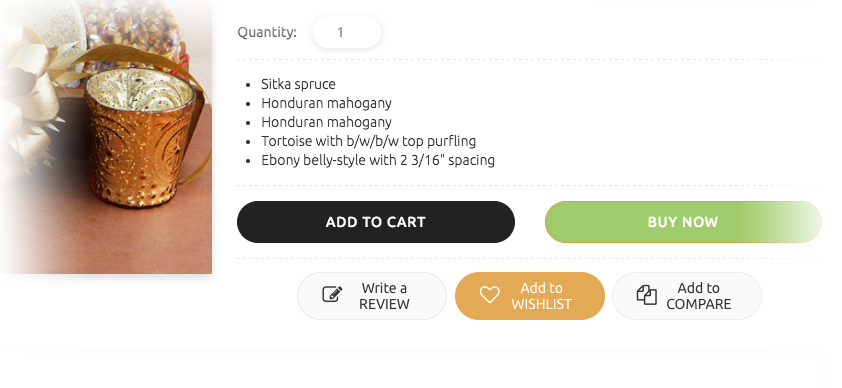842x388 pixels.
Task: Click the Ebony belly-style spacing line
Action: coord(378,160)
